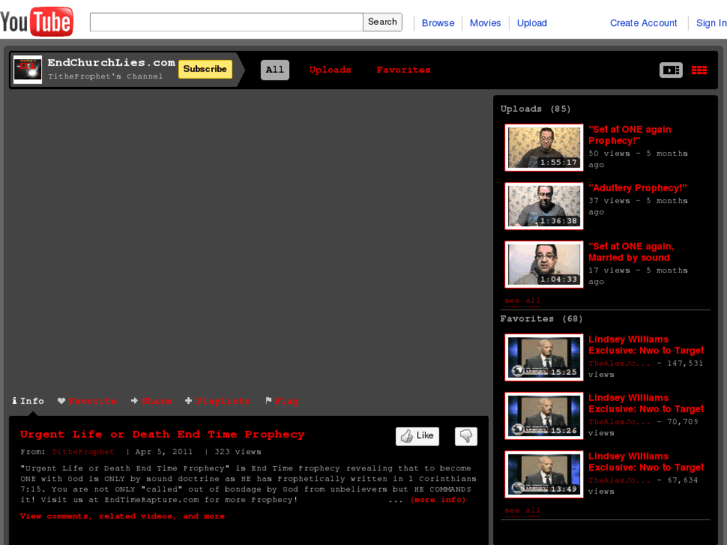Open Lindsey Williams title with 147,531 views
727x545 pixels.
[x=646, y=345]
